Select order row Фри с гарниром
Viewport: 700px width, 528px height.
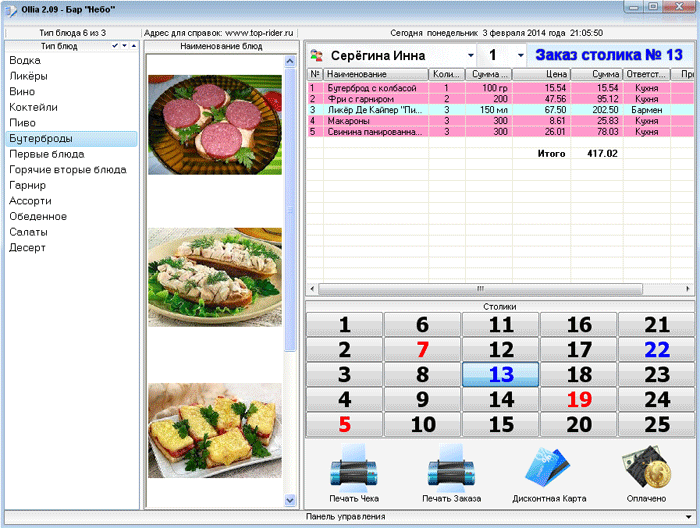[x=500, y=99]
